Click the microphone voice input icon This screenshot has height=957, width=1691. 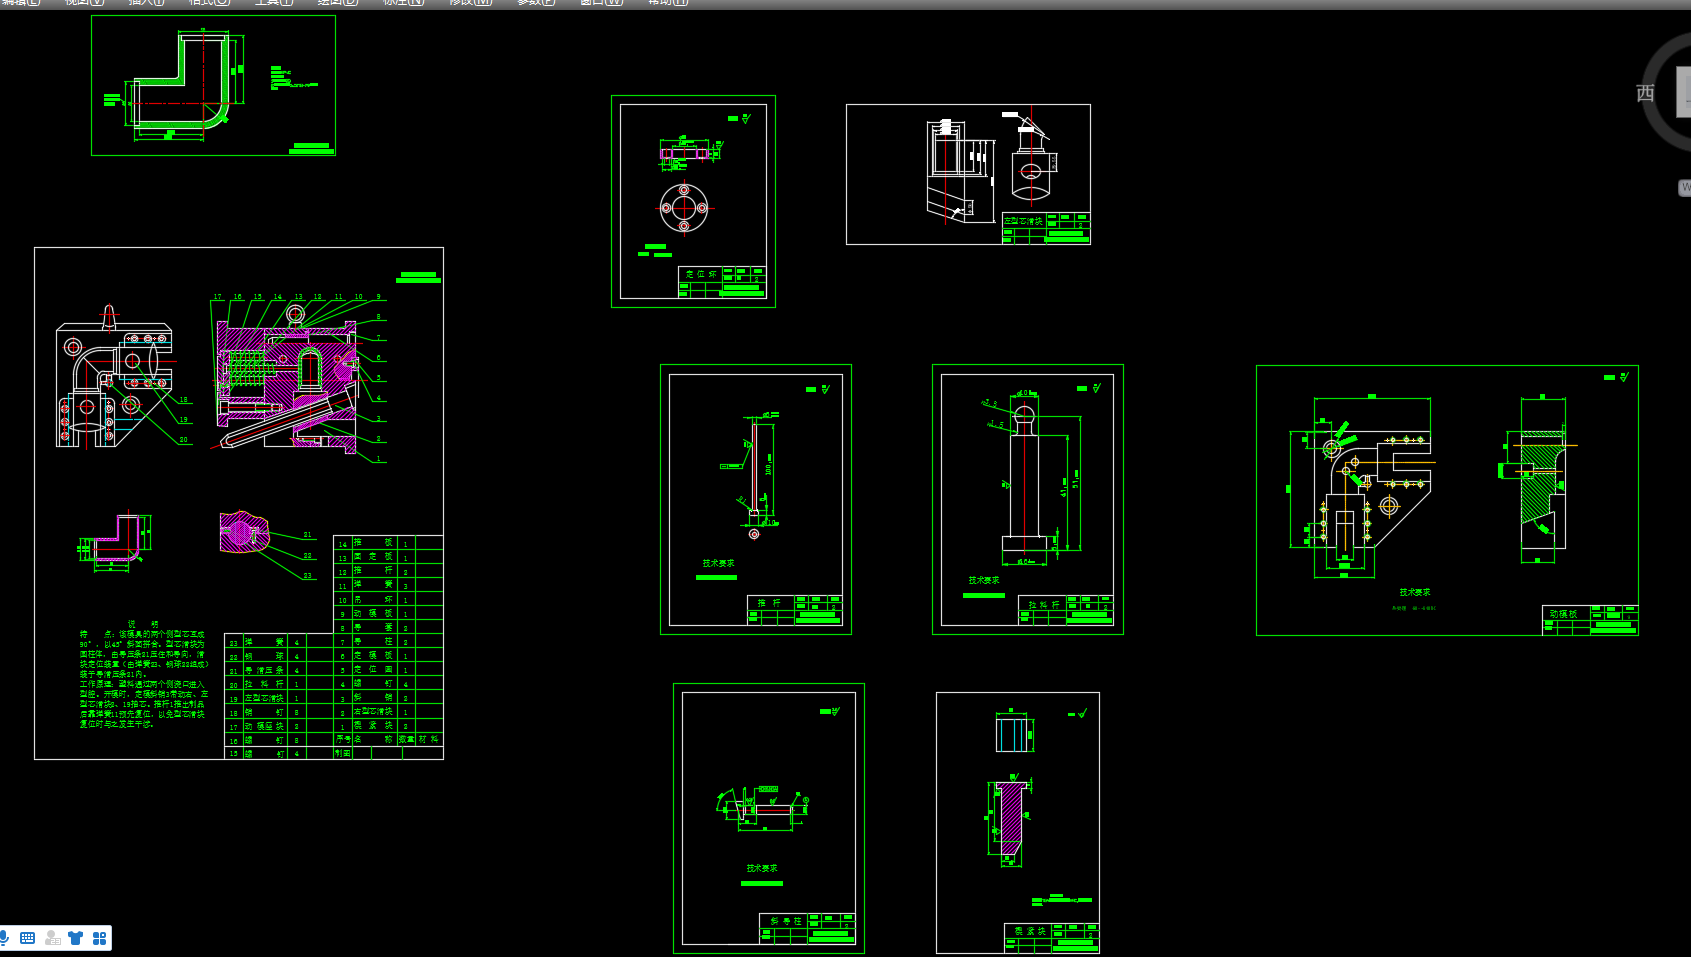[5, 938]
